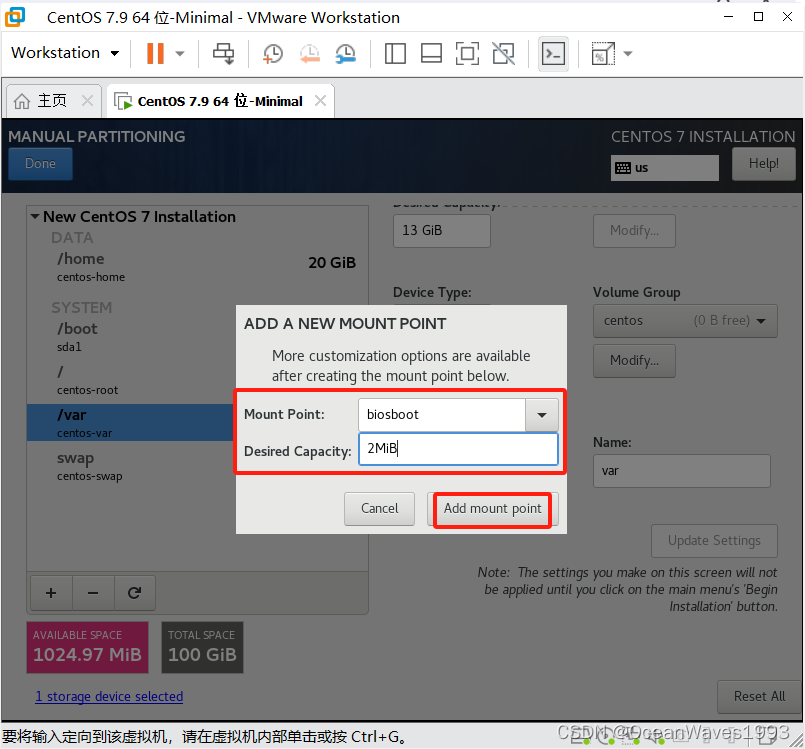Toggle the library sidebar view

click(395, 53)
